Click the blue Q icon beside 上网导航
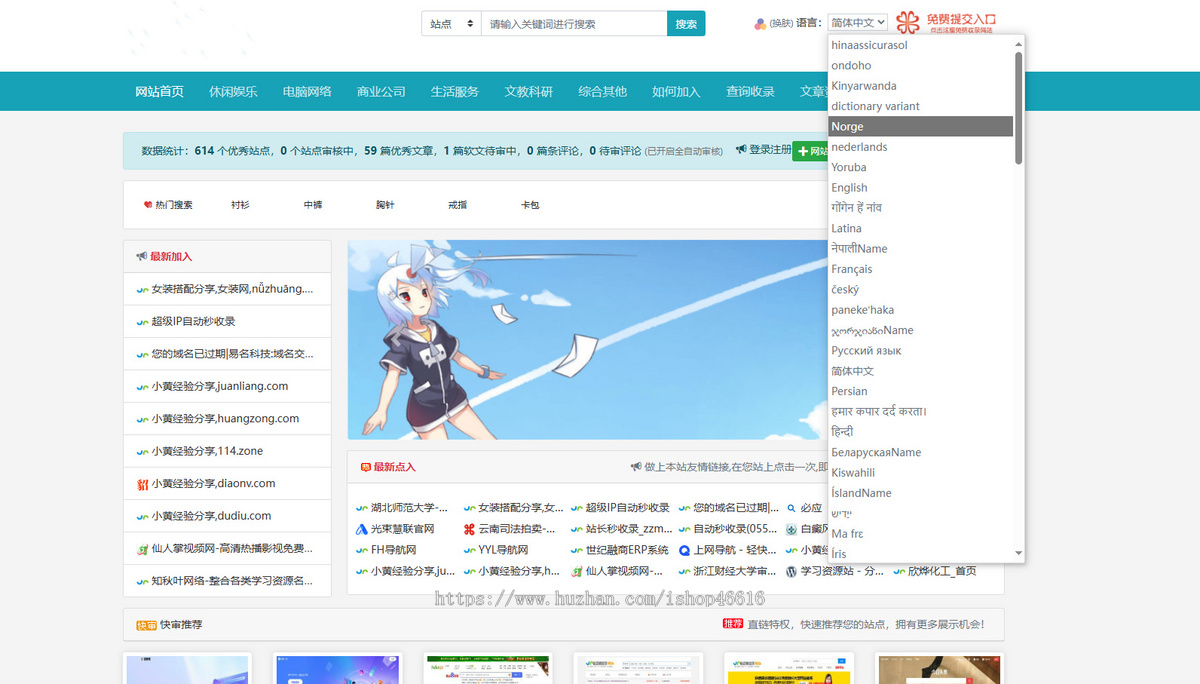1200x684 pixels. click(x=685, y=550)
